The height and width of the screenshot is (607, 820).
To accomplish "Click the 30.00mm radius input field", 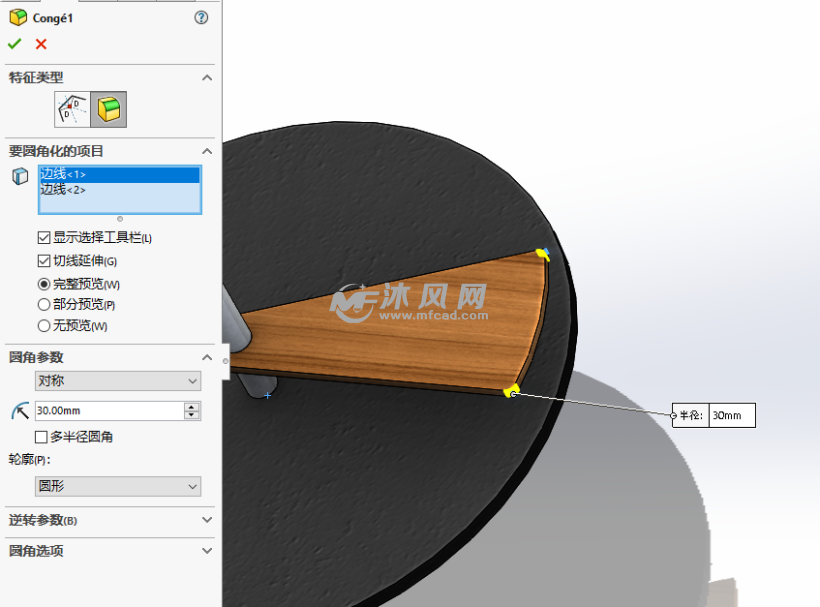I will tap(109, 411).
